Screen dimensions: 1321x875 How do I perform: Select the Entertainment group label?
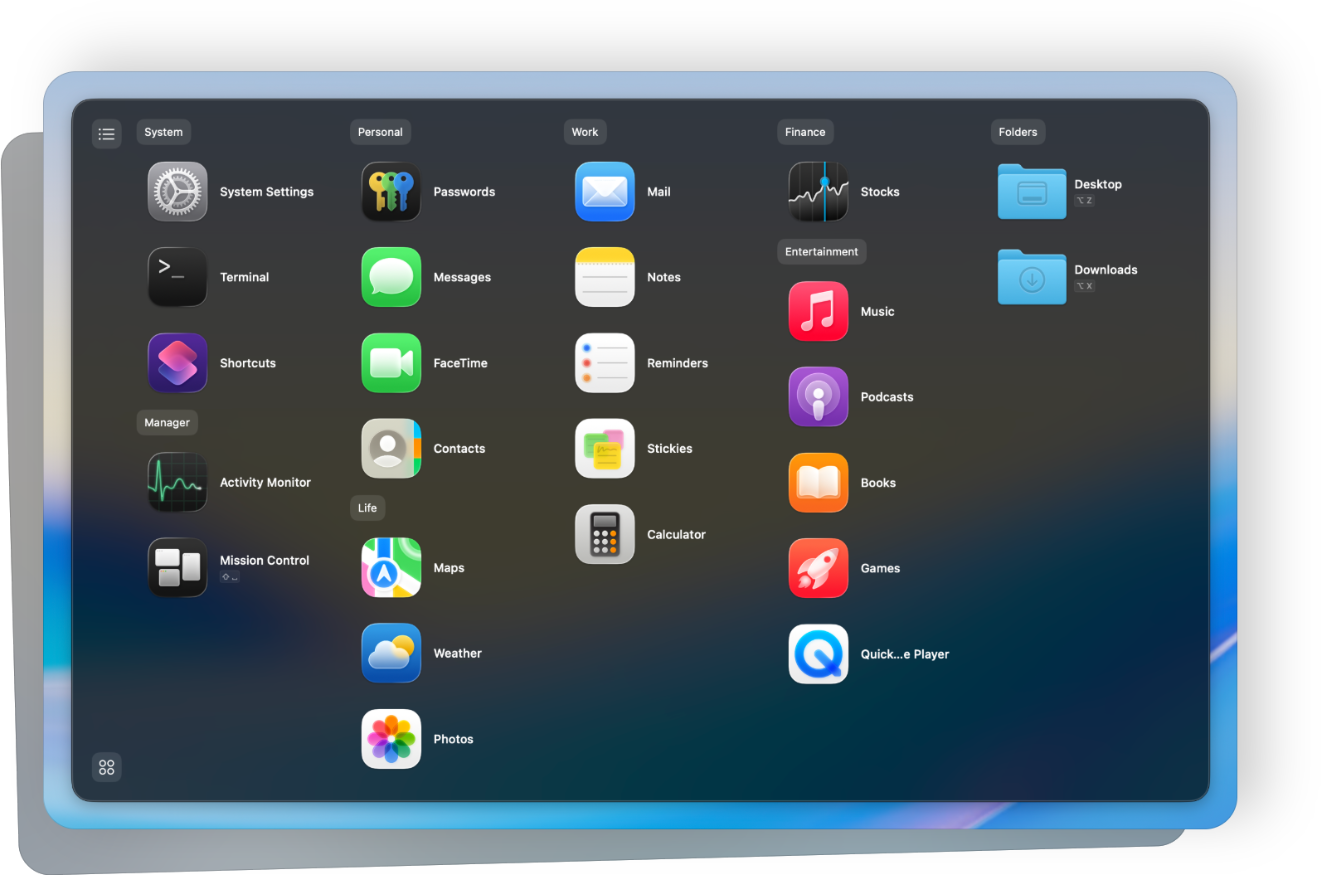tap(821, 252)
